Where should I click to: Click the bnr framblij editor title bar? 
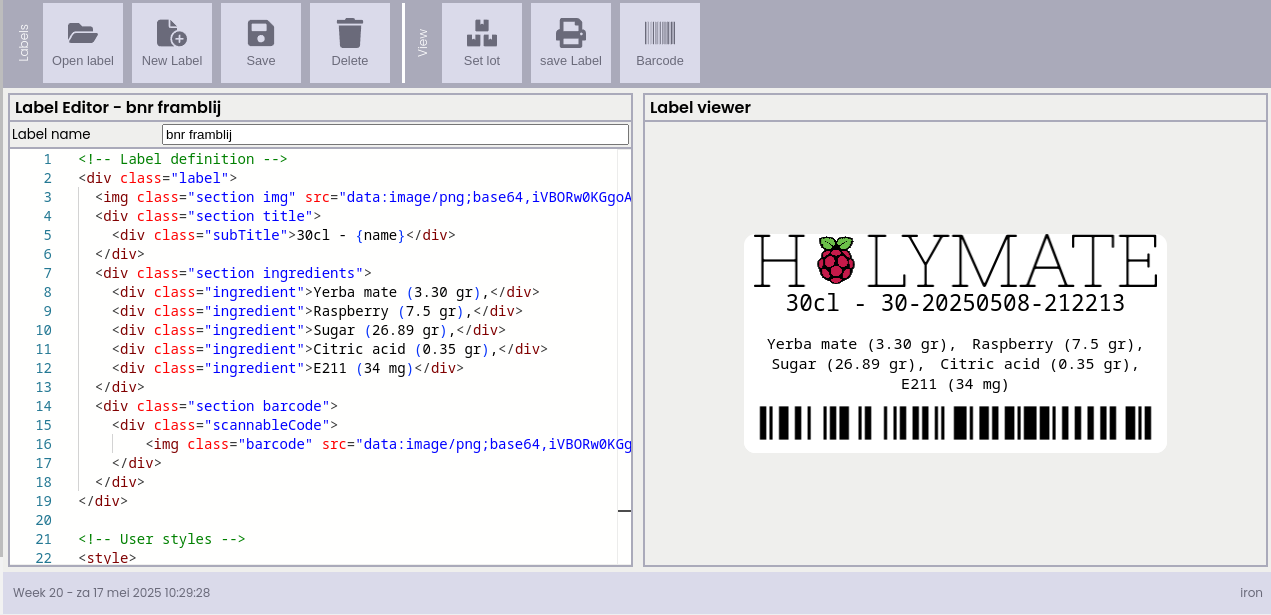point(320,107)
